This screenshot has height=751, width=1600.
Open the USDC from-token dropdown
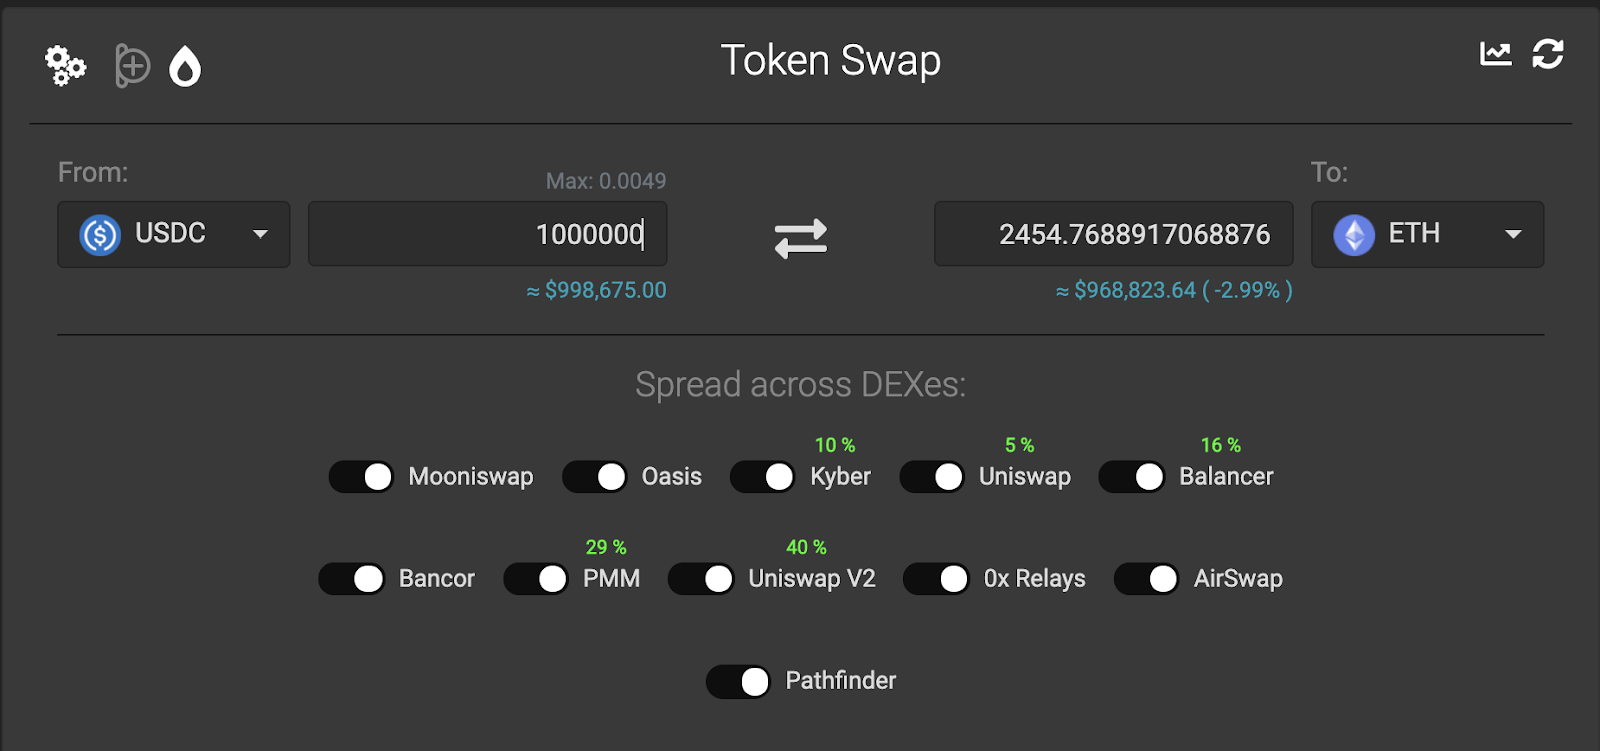tap(260, 234)
